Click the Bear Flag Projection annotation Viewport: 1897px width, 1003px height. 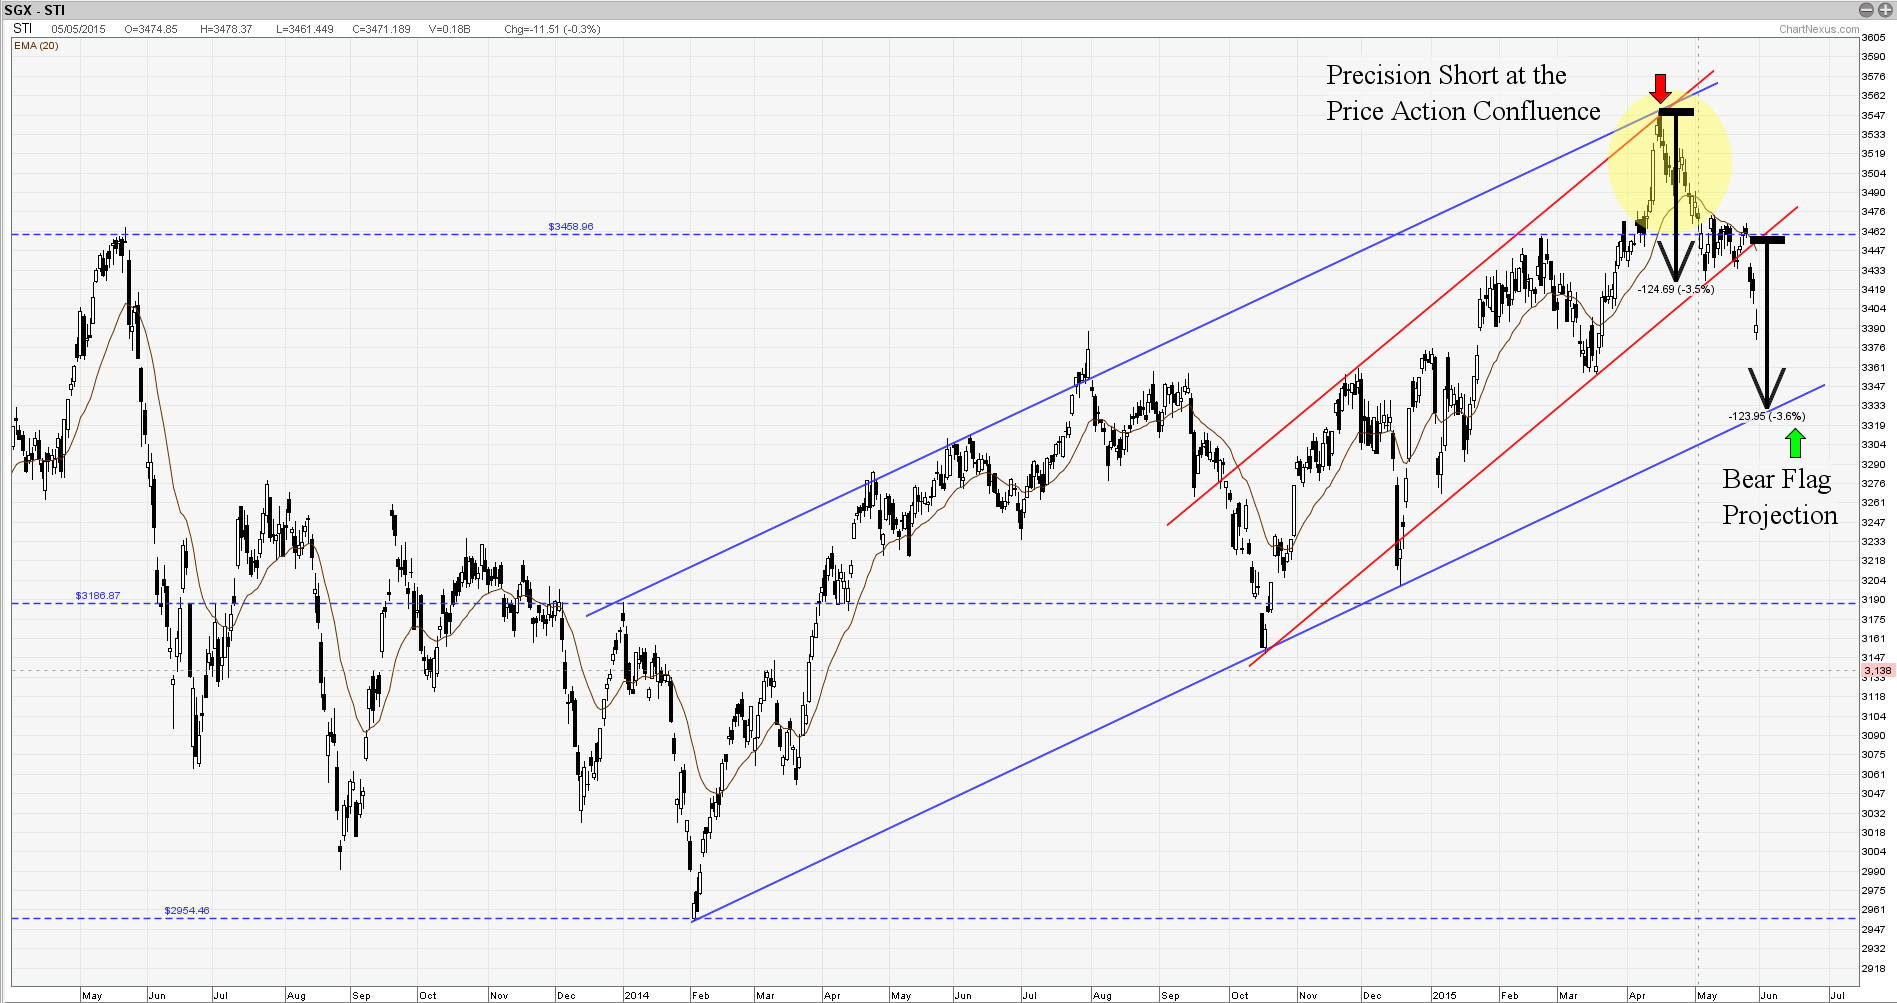[1779, 497]
